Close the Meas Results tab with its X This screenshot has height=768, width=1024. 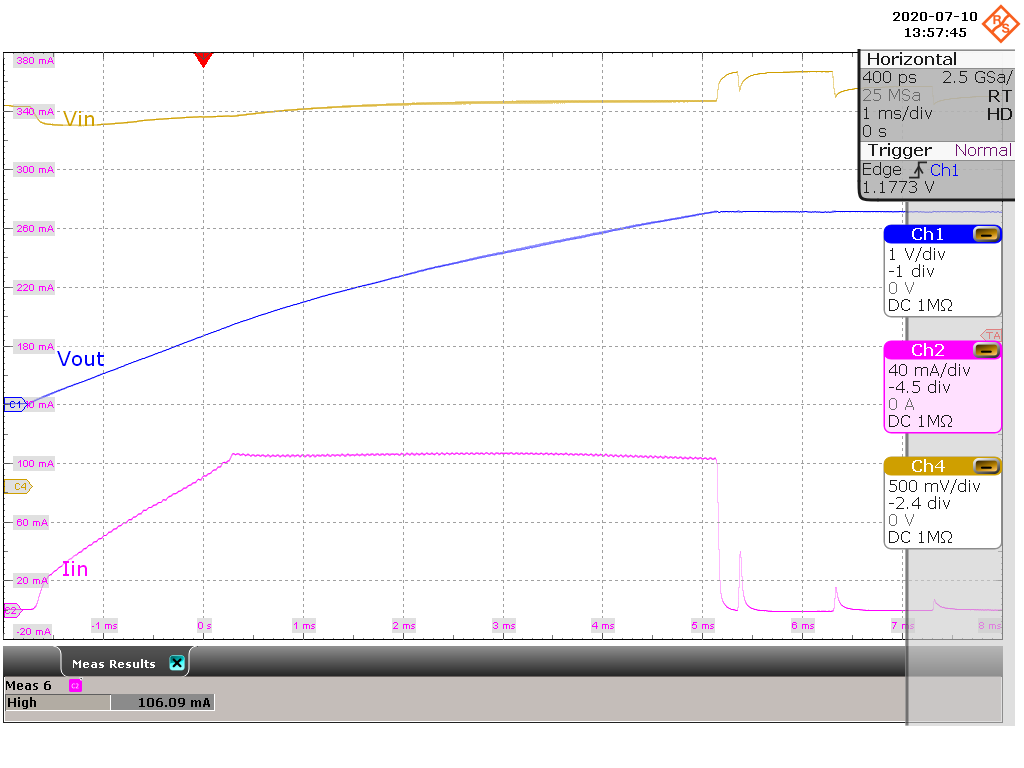176,662
